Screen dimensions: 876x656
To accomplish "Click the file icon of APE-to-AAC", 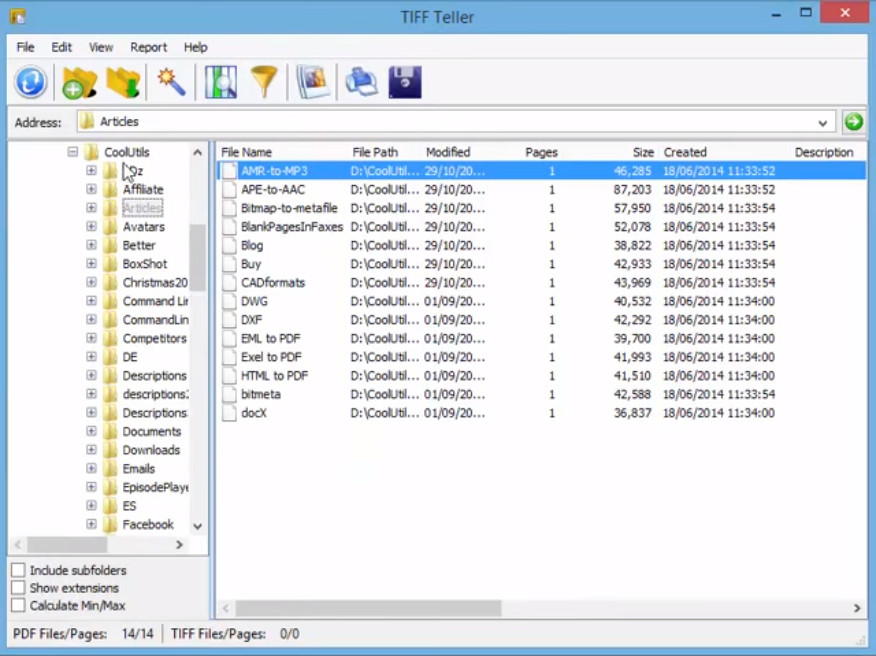I will coord(229,189).
